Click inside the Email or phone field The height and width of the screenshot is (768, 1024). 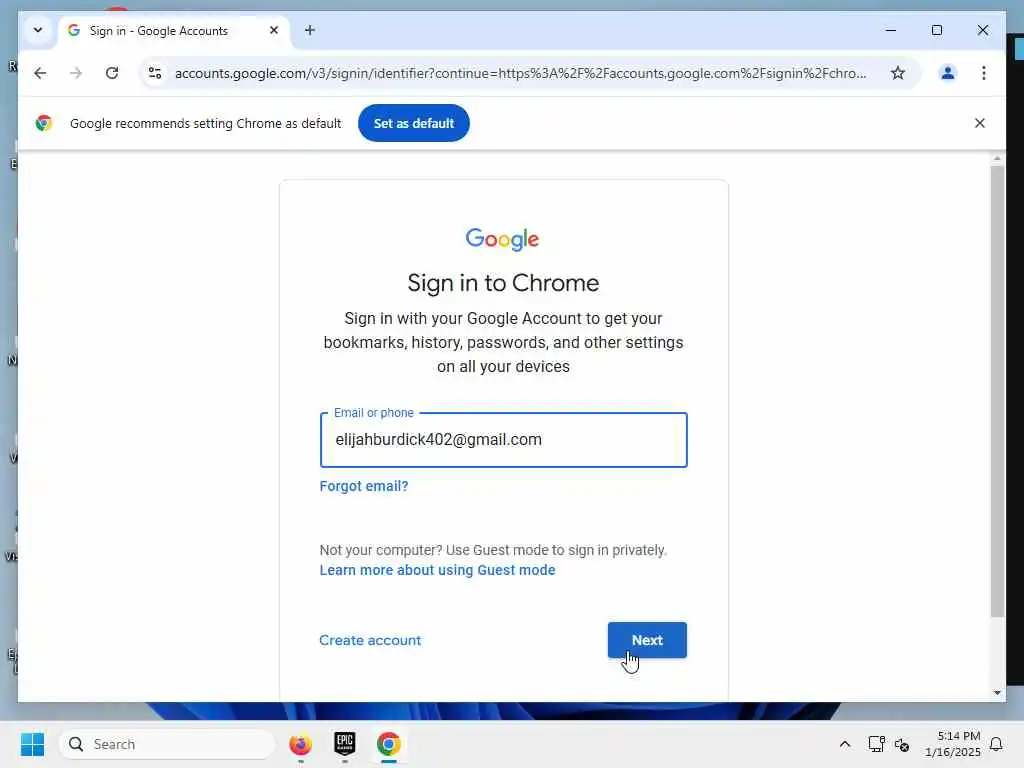point(504,440)
